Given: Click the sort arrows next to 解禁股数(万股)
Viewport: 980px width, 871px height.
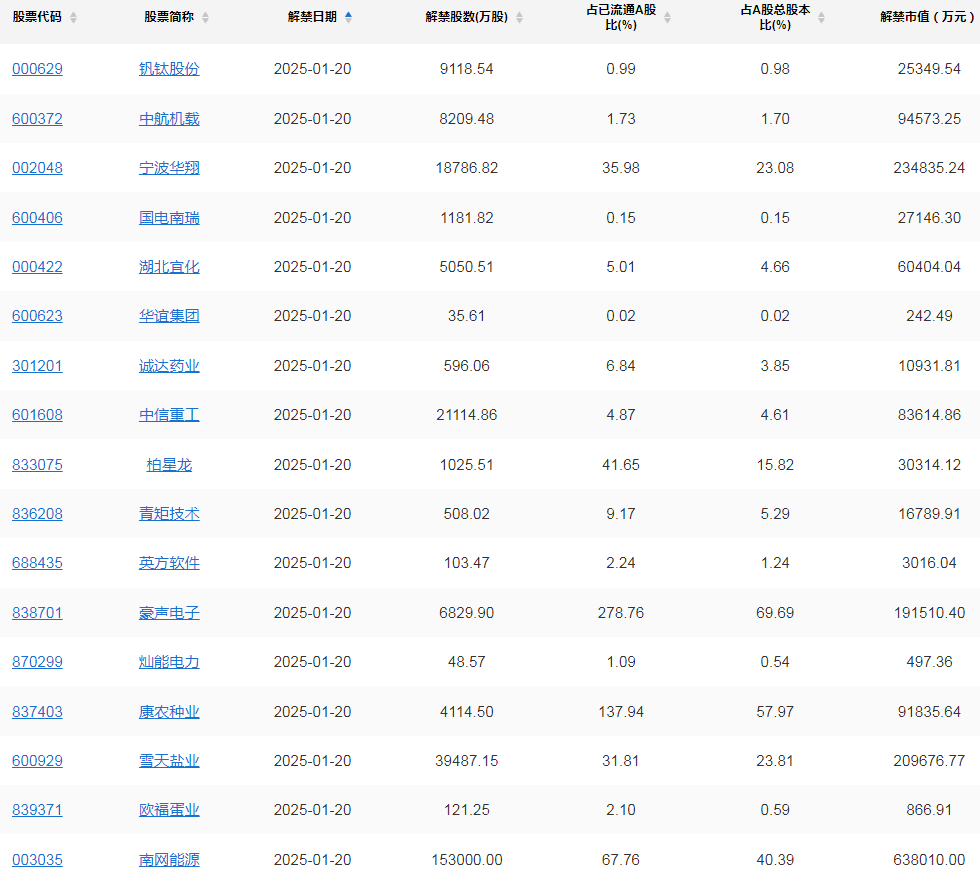Looking at the screenshot, I should pos(518,17).
